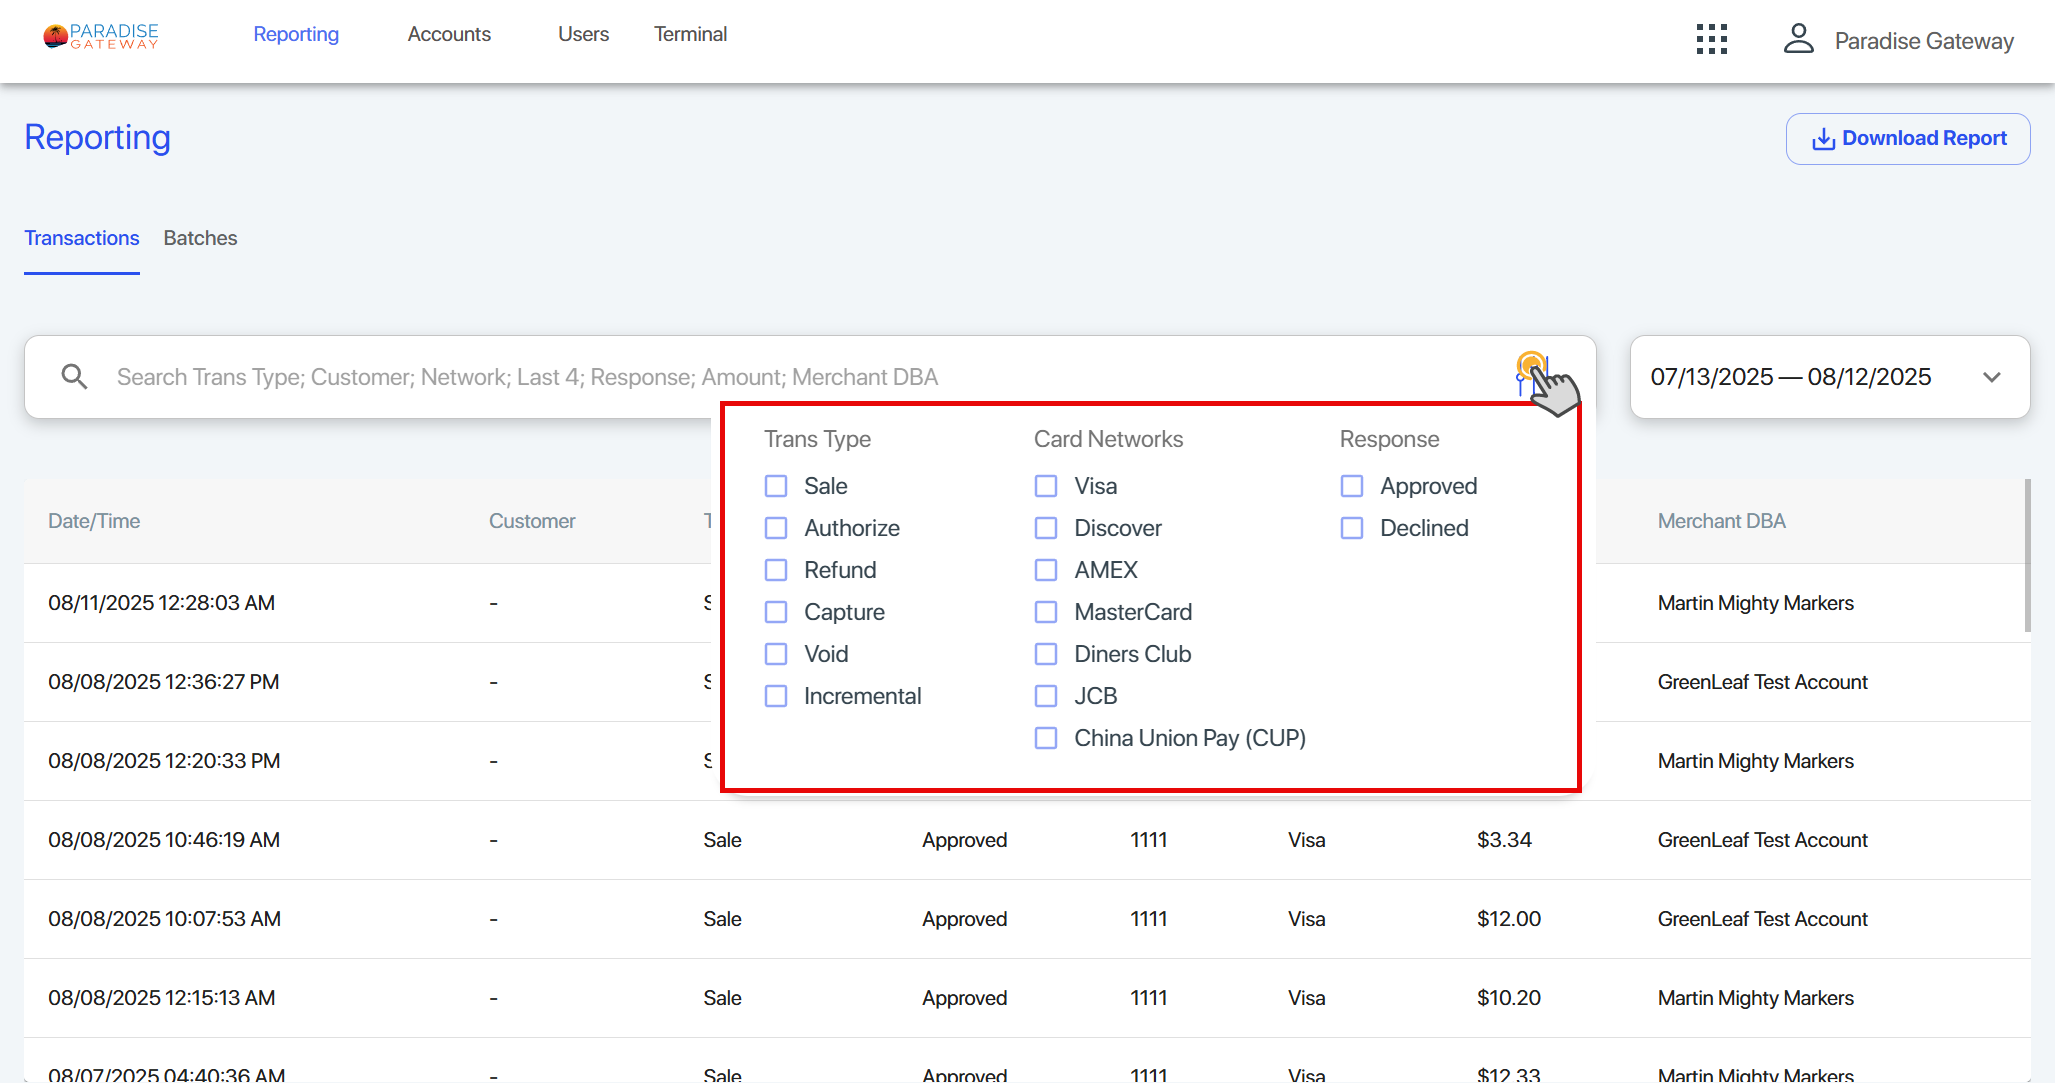Viewport: 2055px width, 1083px height.
Task: Tick the Diners Club checkbox
Action: [1046, 654]
